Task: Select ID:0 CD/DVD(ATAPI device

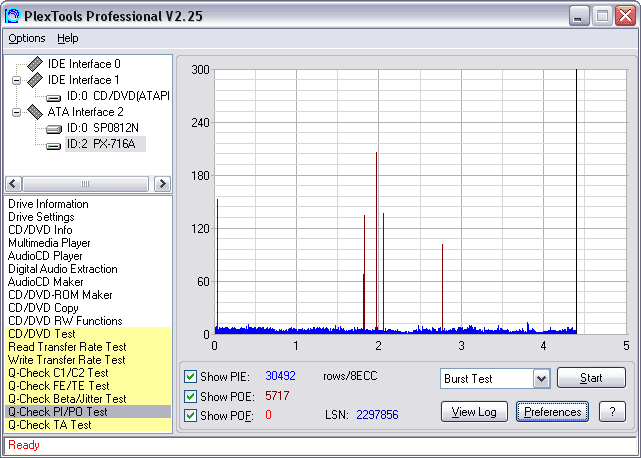Action: 118,96
